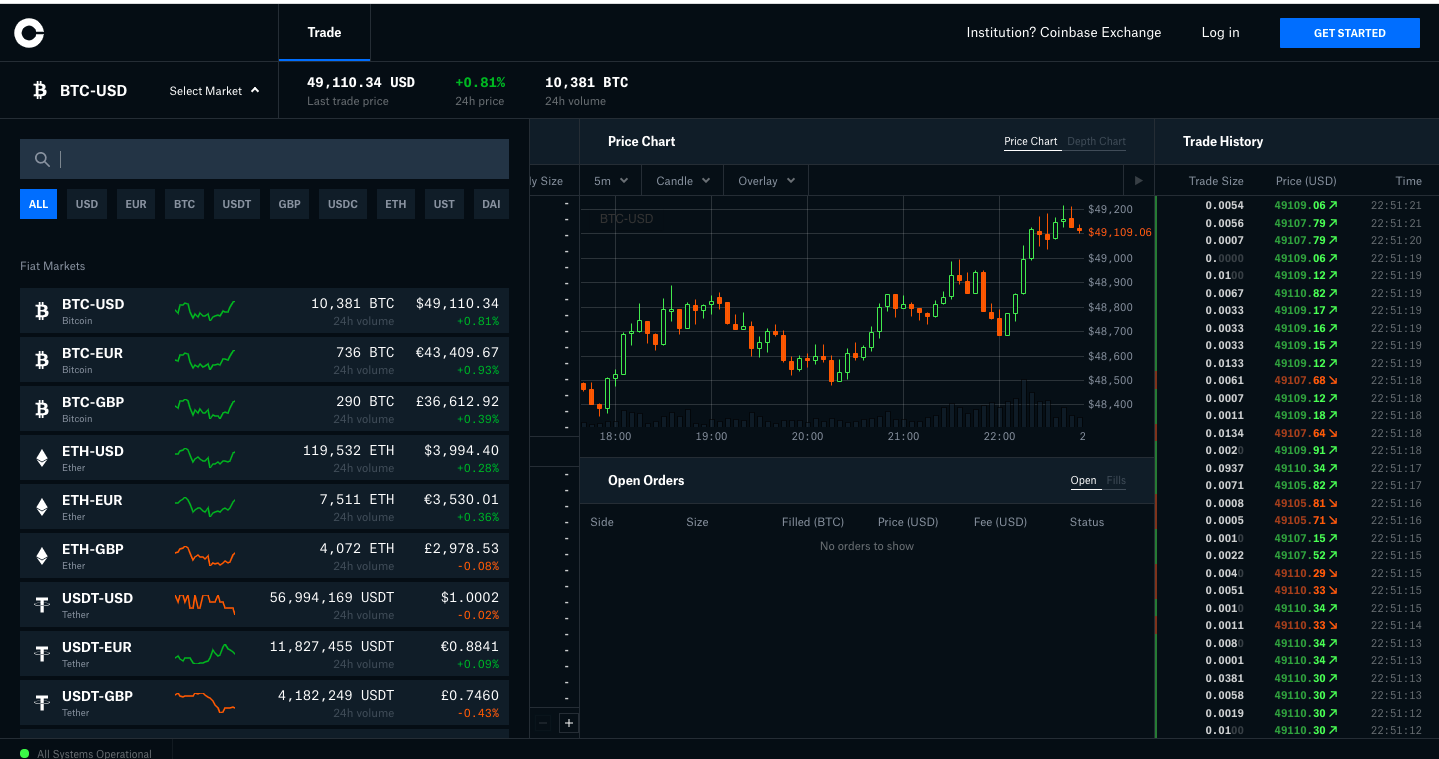Viewport: 1439px width, 759px height.
Task: Filter markets by DAI
Action: click(x=491, y=204)
